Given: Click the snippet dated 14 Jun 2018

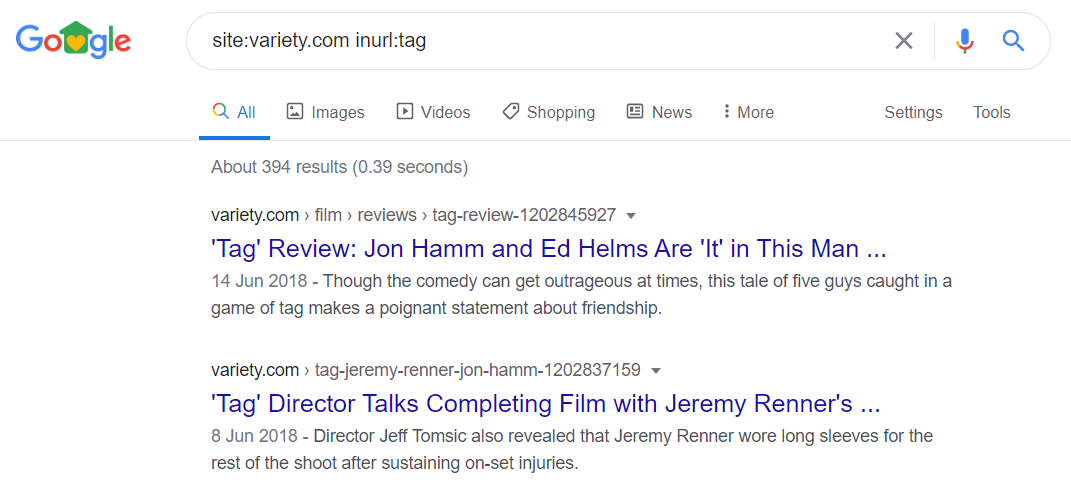Looking at the screenshot, I should pos(581,294).
